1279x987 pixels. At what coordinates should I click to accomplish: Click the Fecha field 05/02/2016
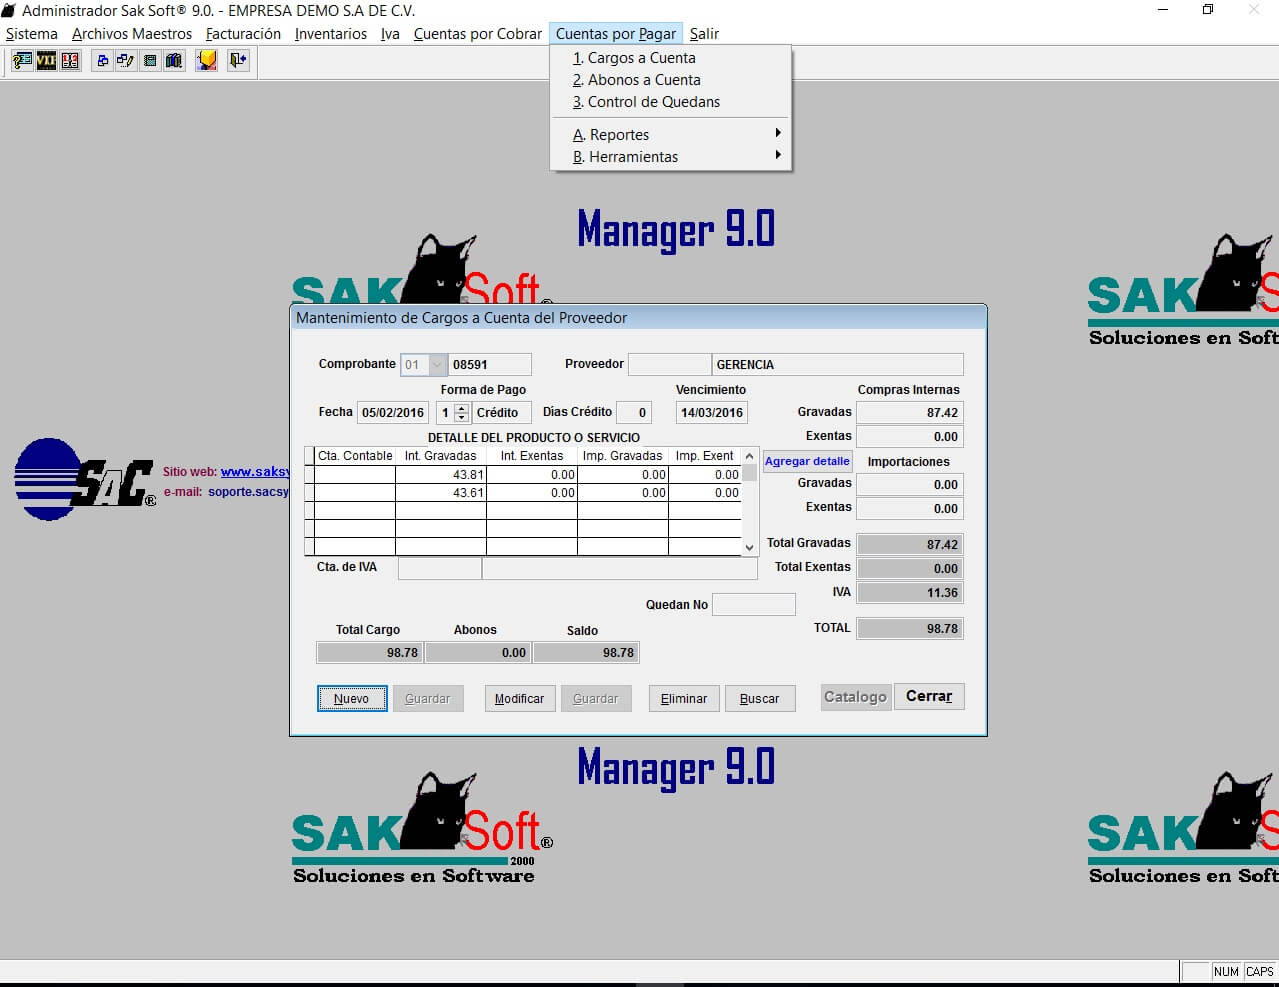[393, 413]
